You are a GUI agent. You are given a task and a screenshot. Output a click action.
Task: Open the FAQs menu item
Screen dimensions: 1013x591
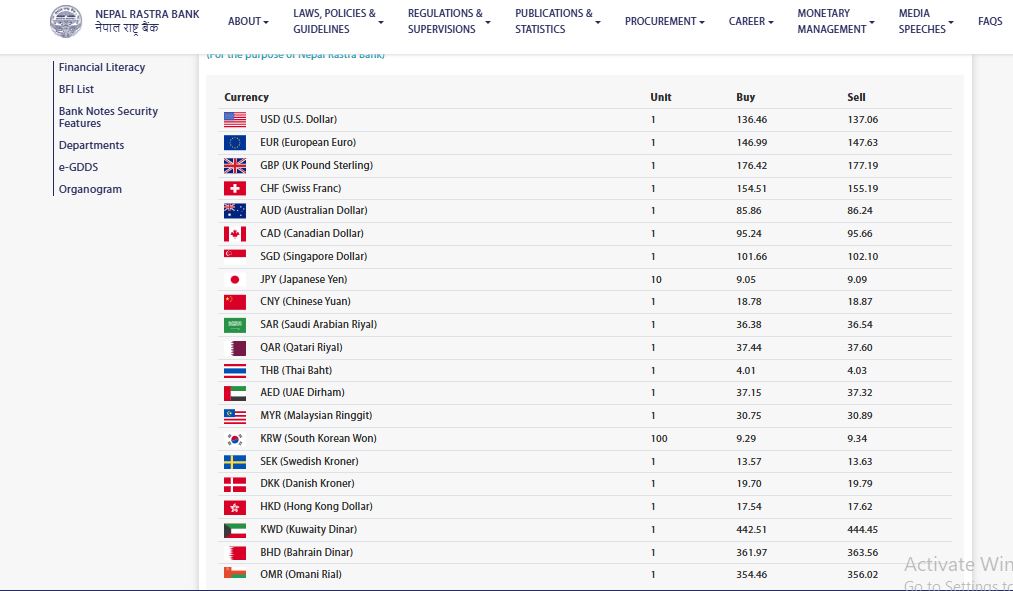pos(989,21)
